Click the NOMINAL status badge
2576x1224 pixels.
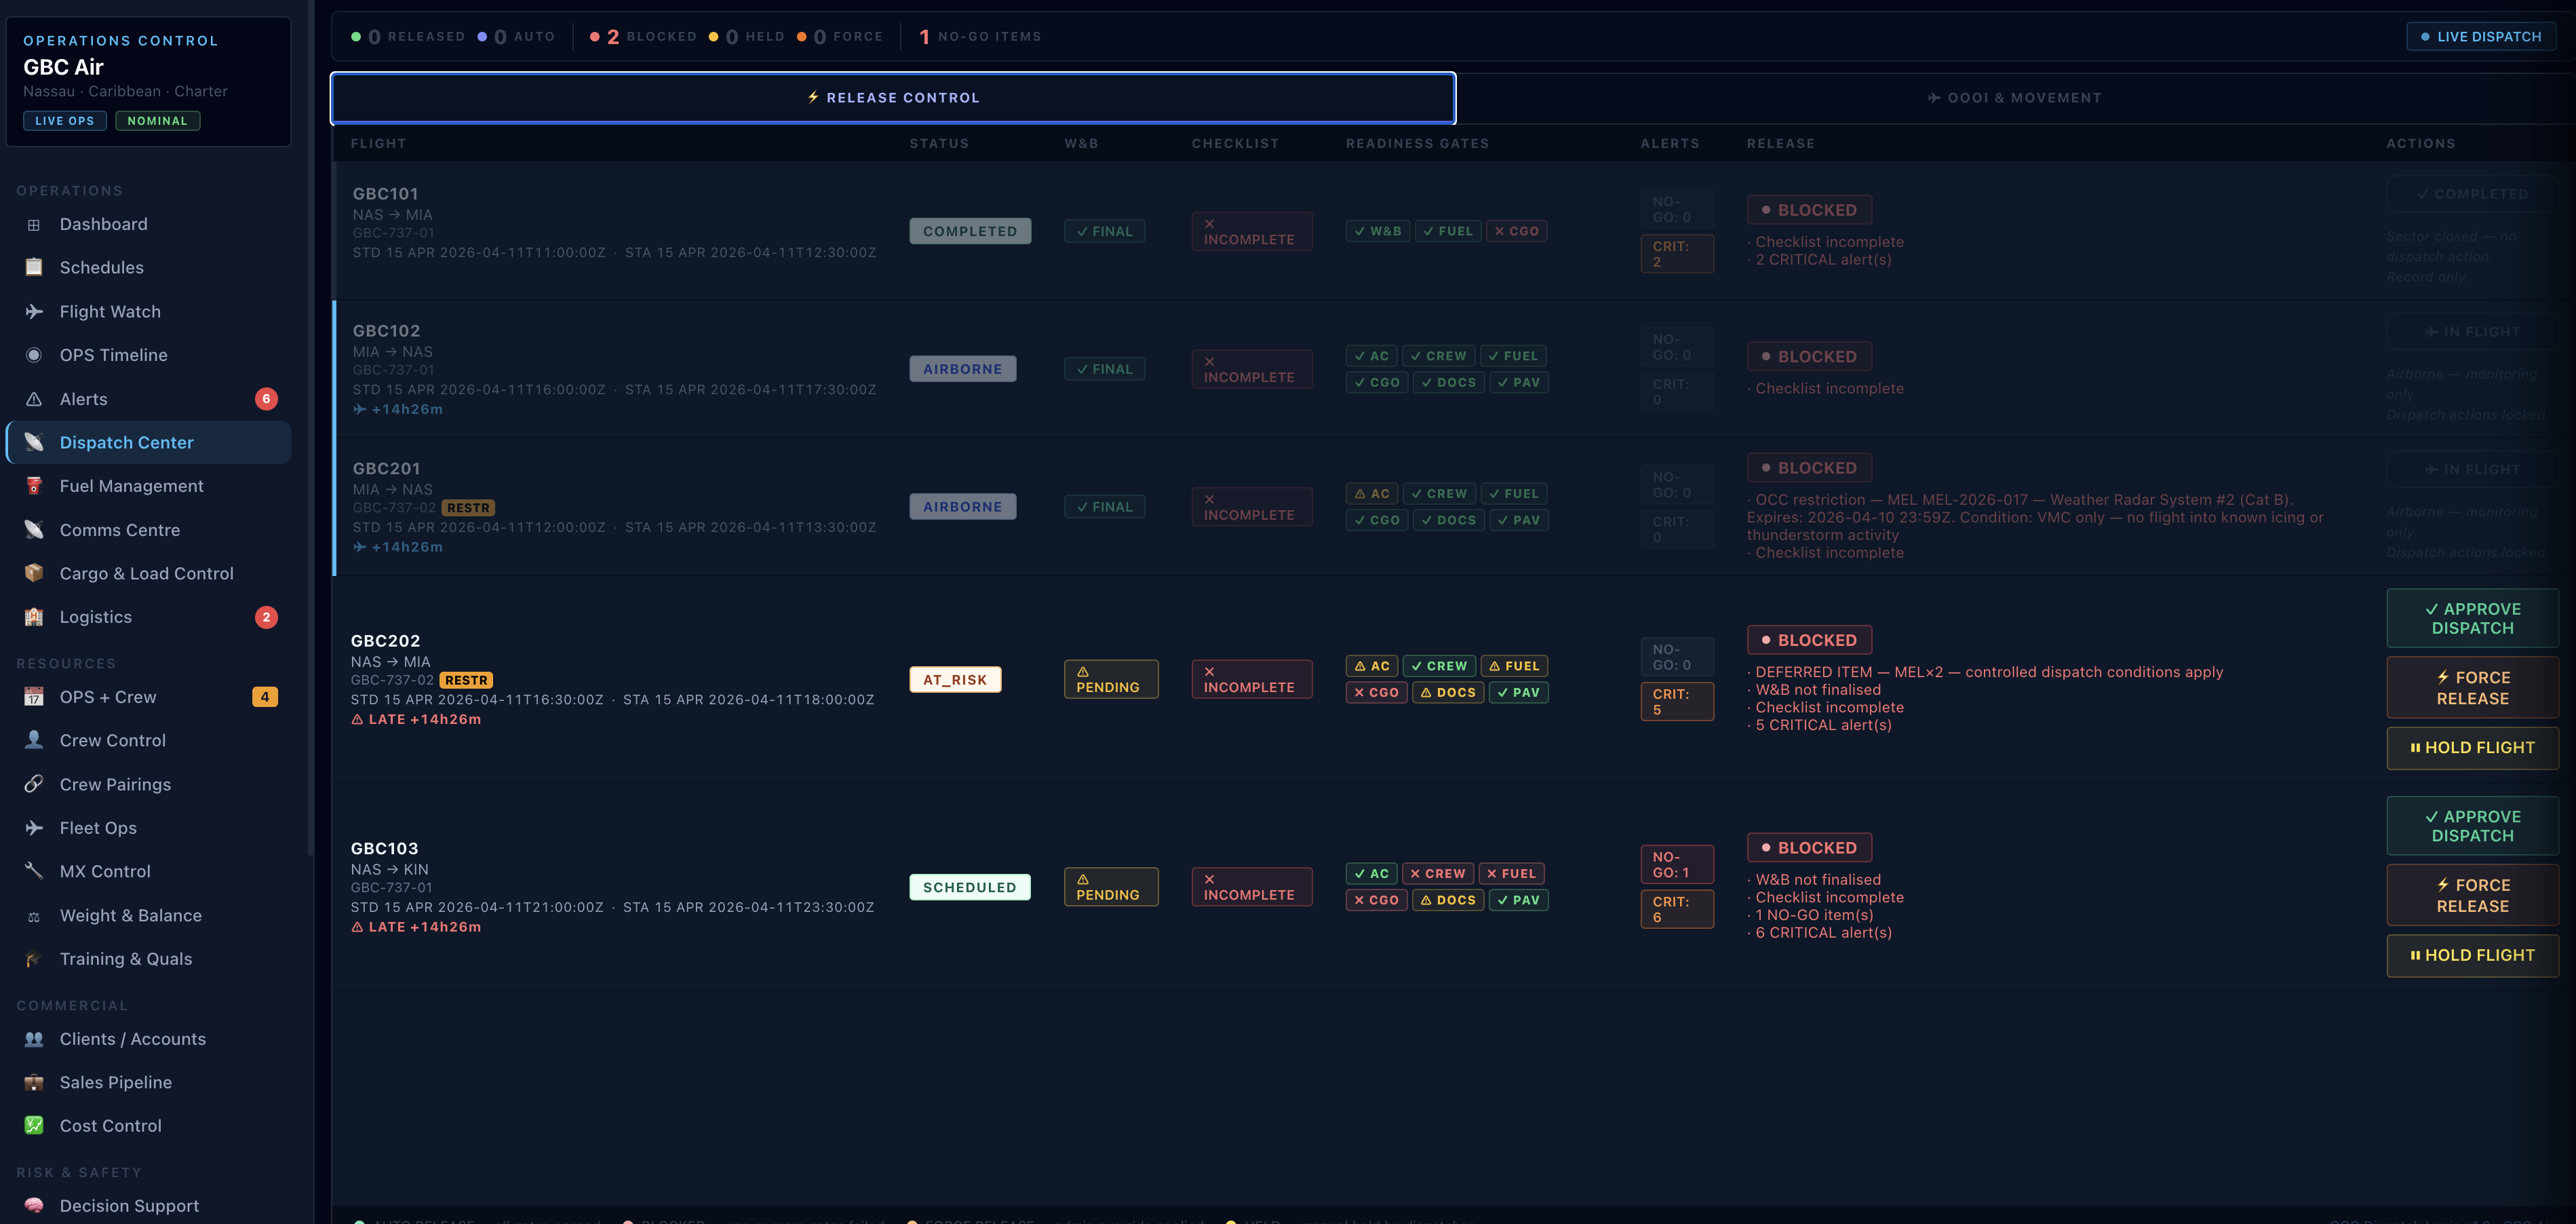click(x=158, y=121)
